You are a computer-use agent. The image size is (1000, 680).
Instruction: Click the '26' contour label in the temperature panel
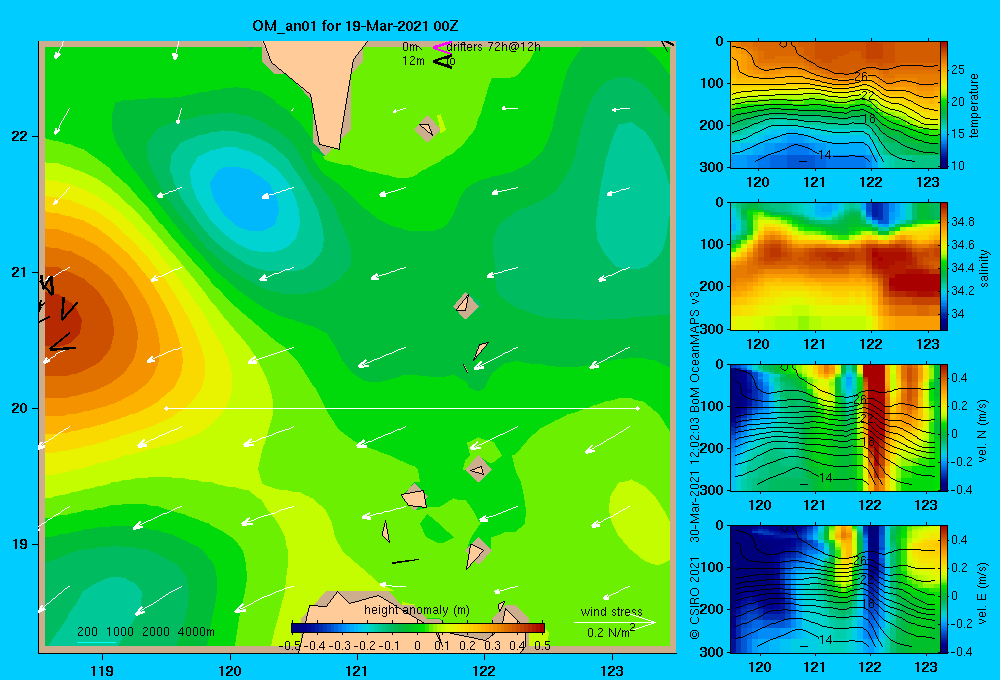[x=861, y=77]
